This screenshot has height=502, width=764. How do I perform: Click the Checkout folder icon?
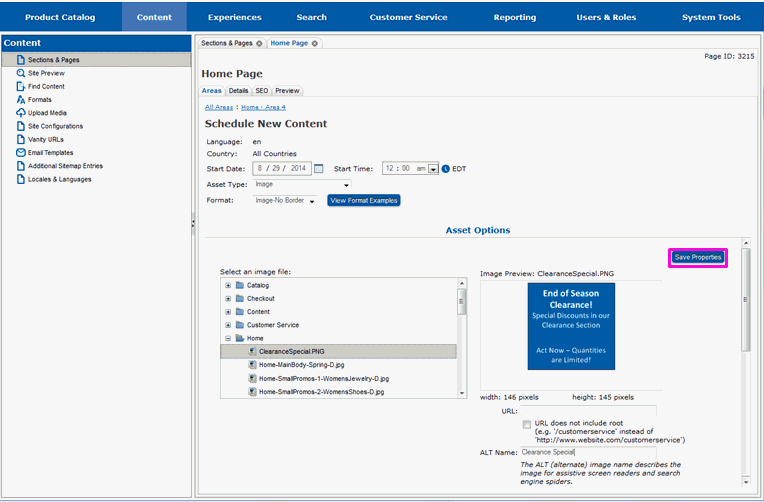click(x=239, y=298)
